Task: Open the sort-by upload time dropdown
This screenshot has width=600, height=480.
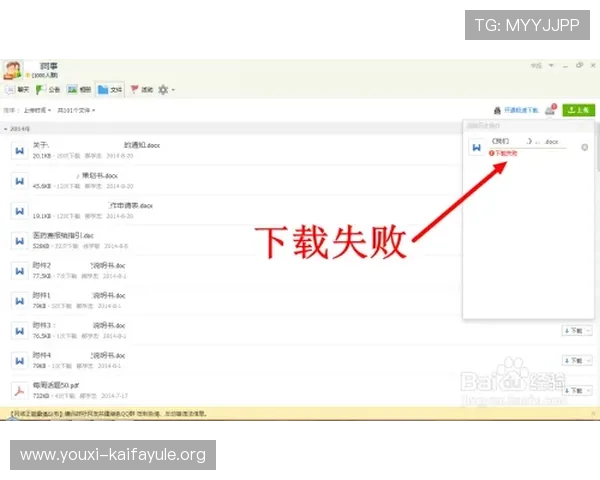Action: [37, 110]
